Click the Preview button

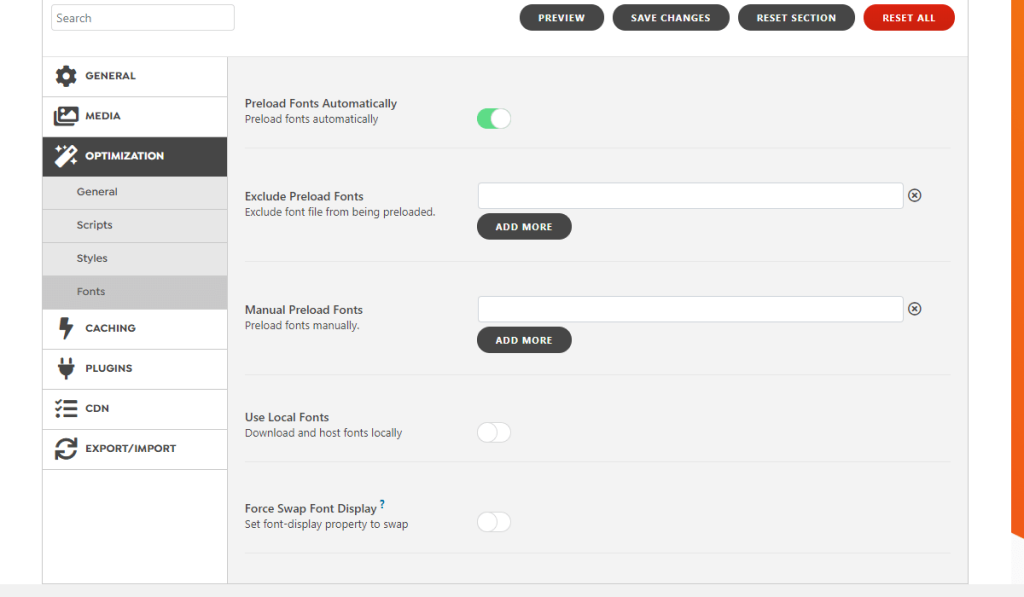562,18
